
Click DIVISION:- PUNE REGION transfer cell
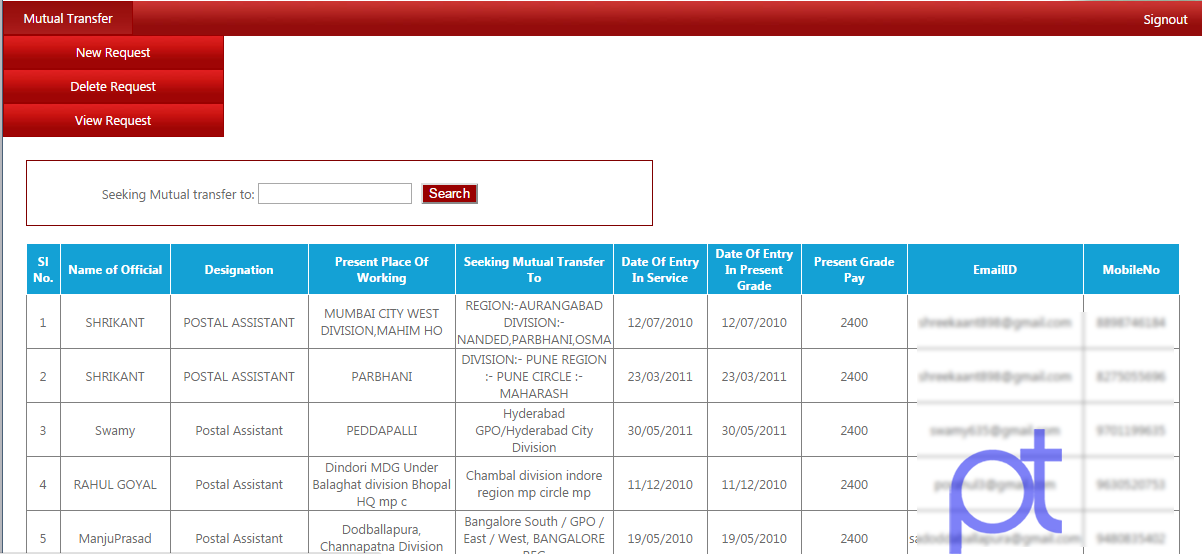point(534,377)
